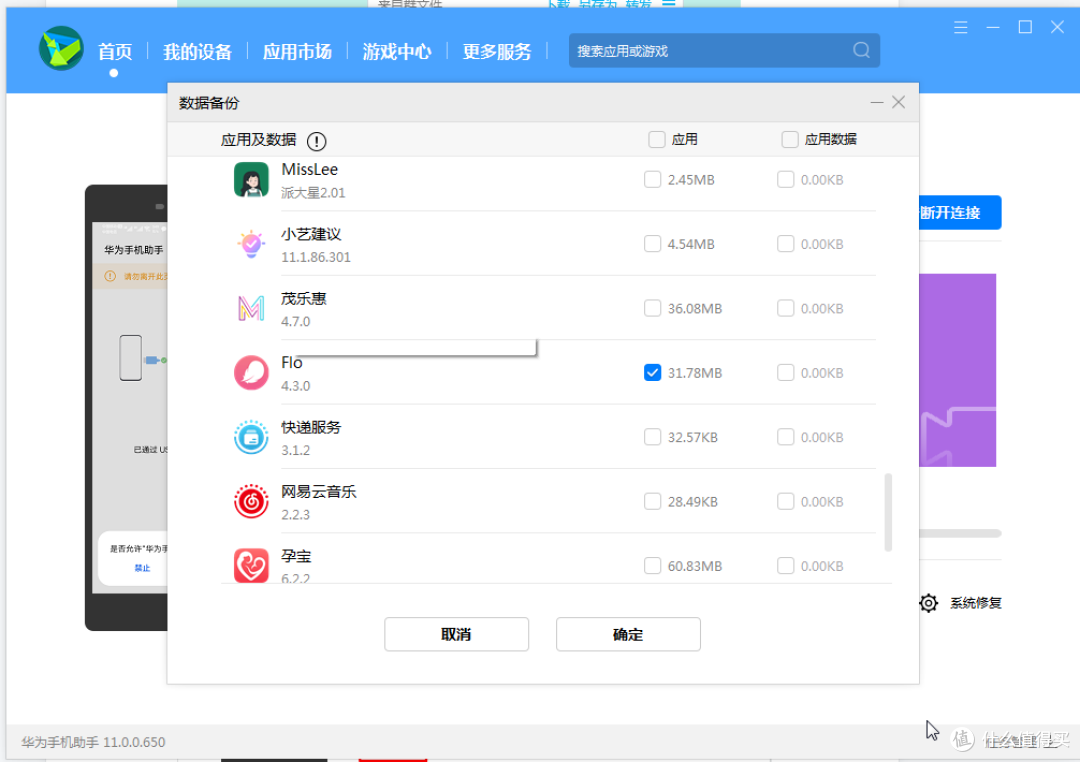1080x762 pixels.
Task: Click the 快递服务 app icon
Action: [x=251, y=437]
